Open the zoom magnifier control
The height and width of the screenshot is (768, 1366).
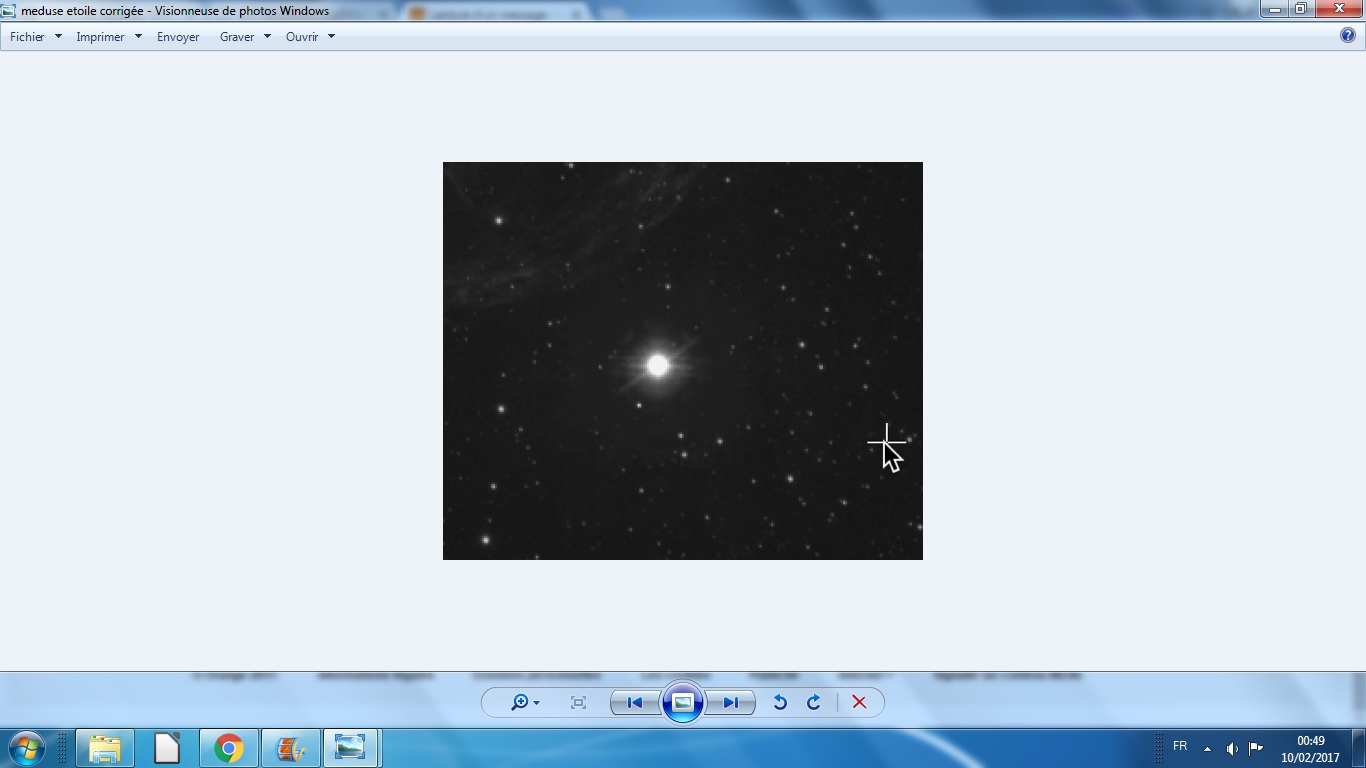point(524,703)
